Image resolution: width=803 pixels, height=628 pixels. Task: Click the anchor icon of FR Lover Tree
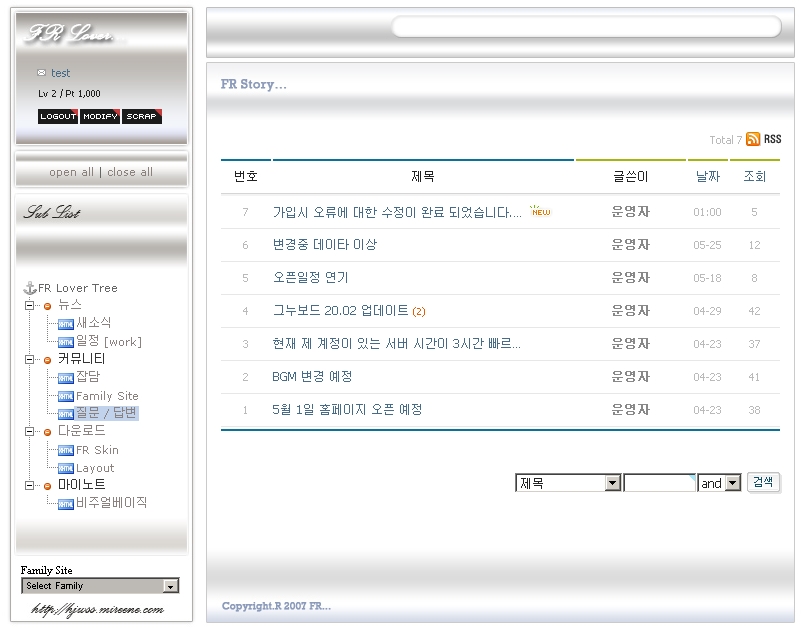(30, 288)
